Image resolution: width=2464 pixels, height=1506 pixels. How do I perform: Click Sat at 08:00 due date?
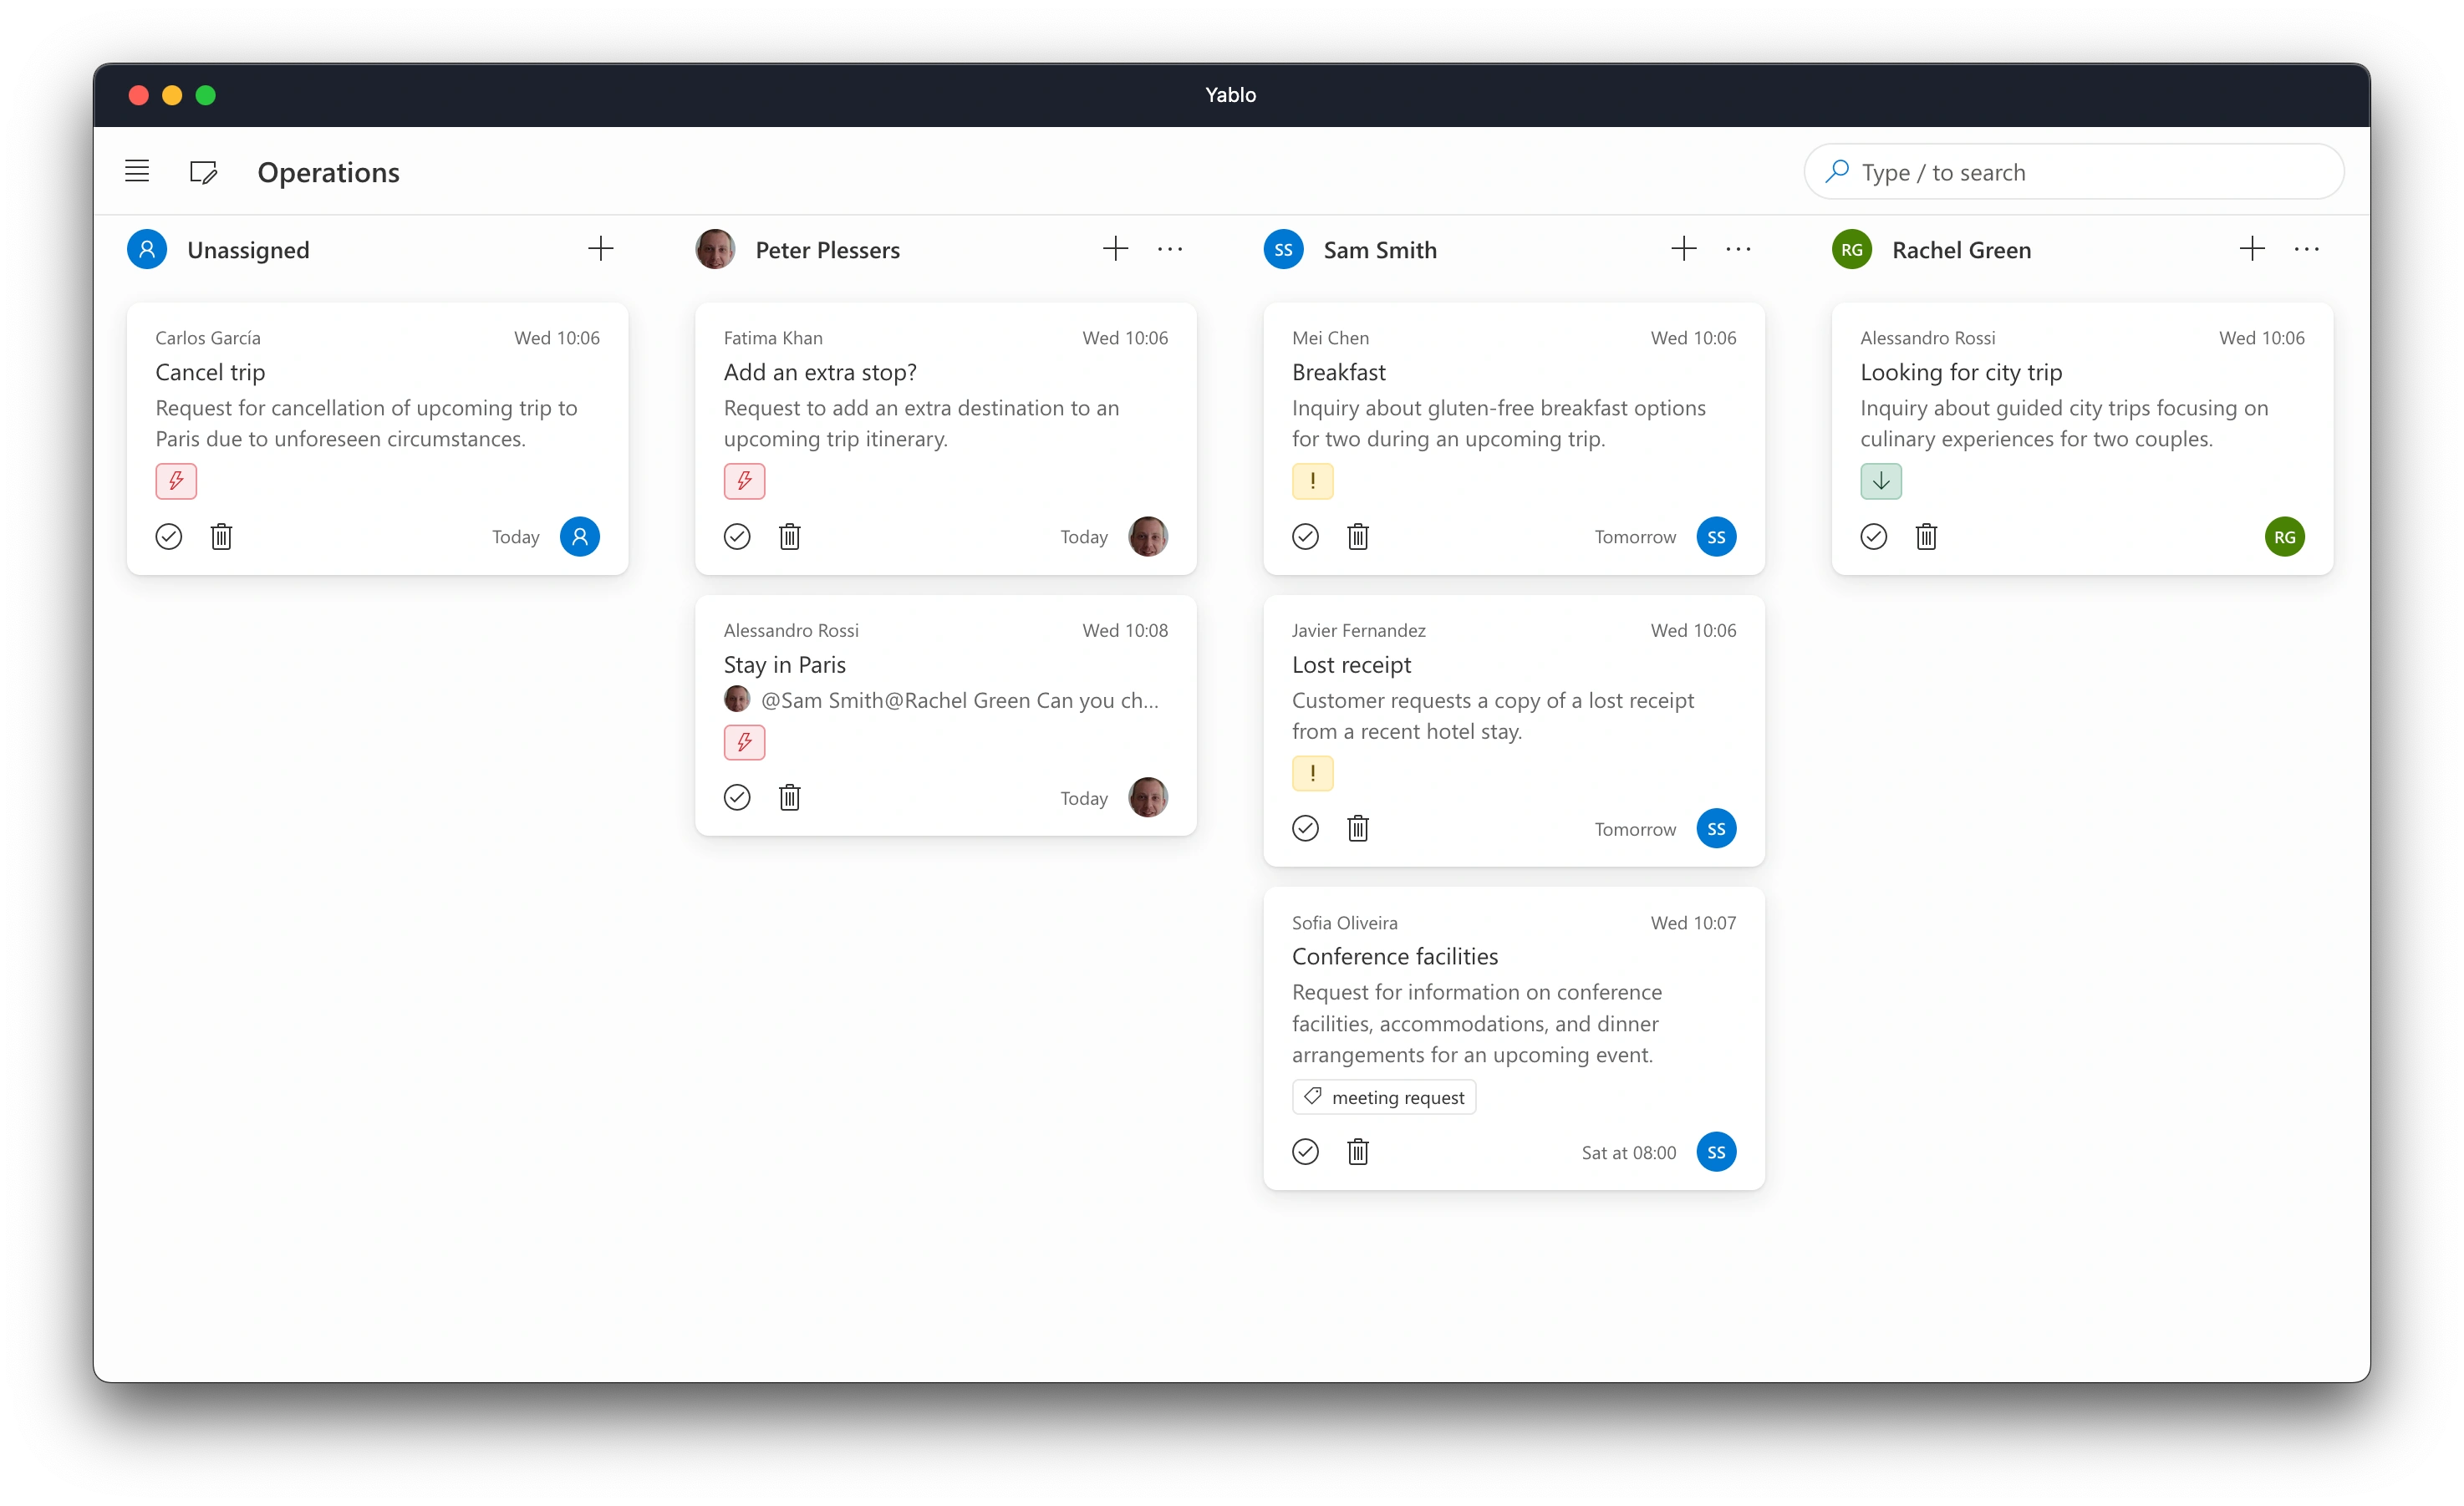(x=1628, y=1152)
